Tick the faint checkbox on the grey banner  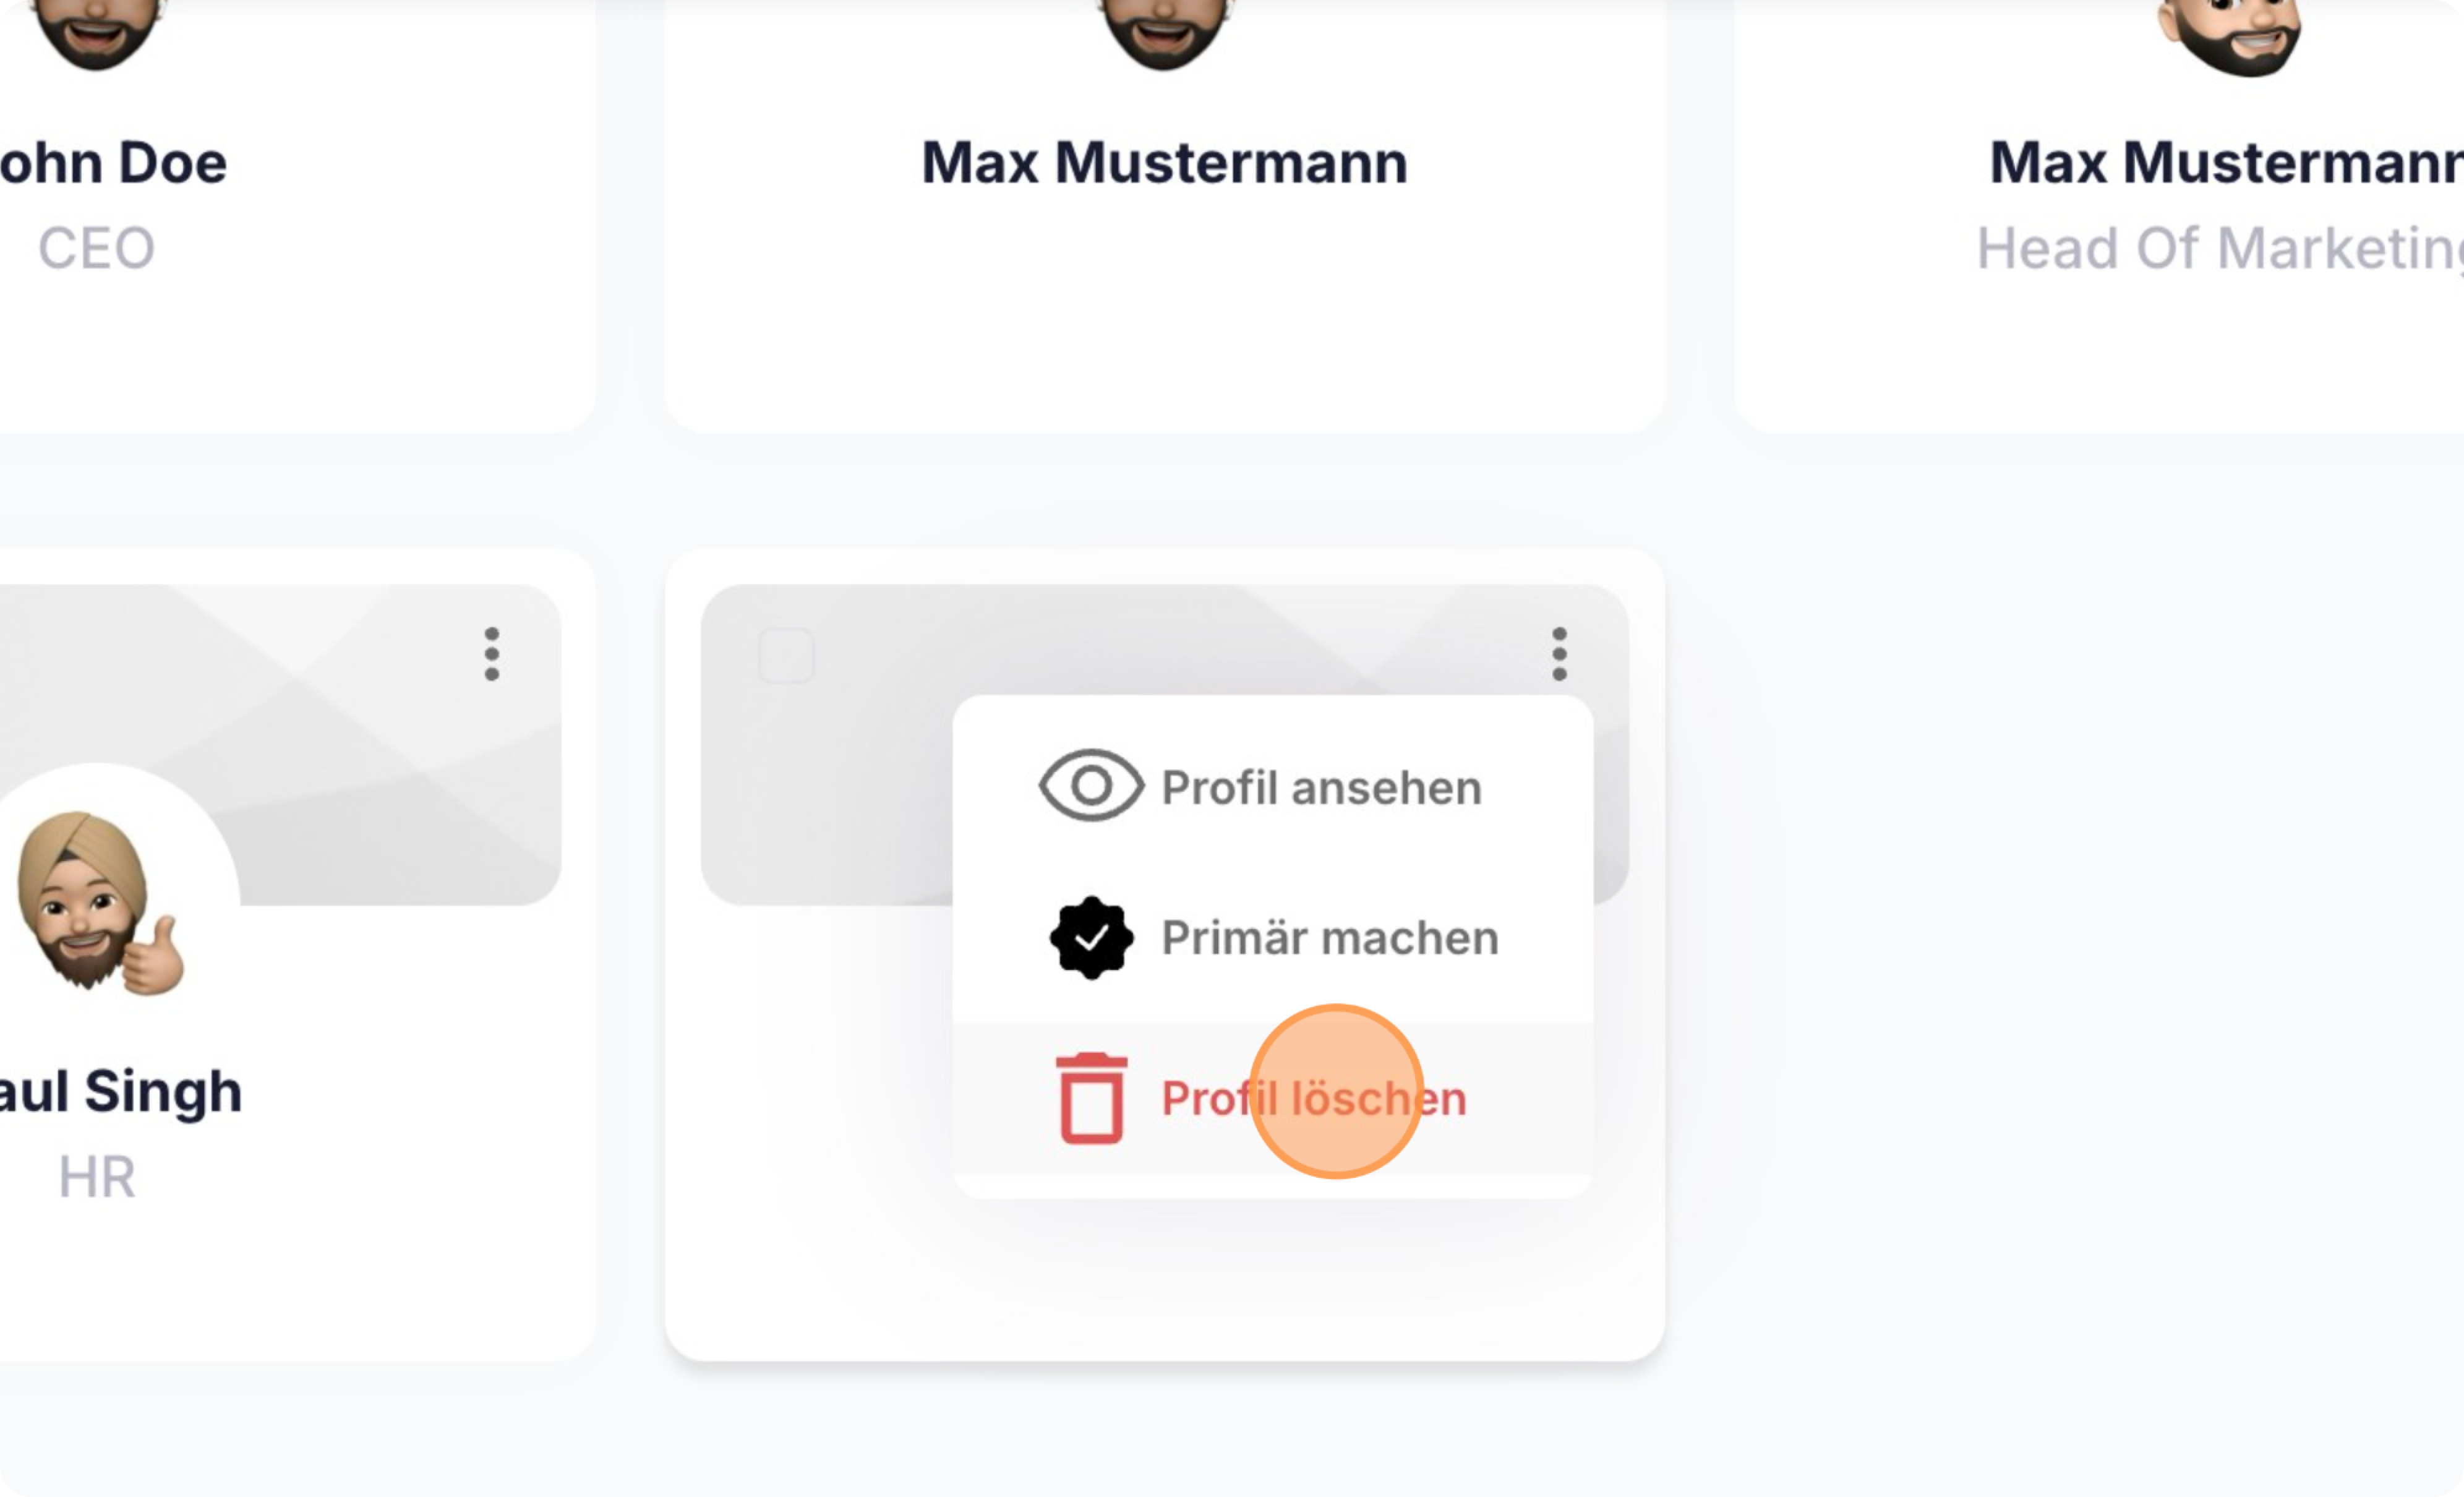tap(786, 656)
